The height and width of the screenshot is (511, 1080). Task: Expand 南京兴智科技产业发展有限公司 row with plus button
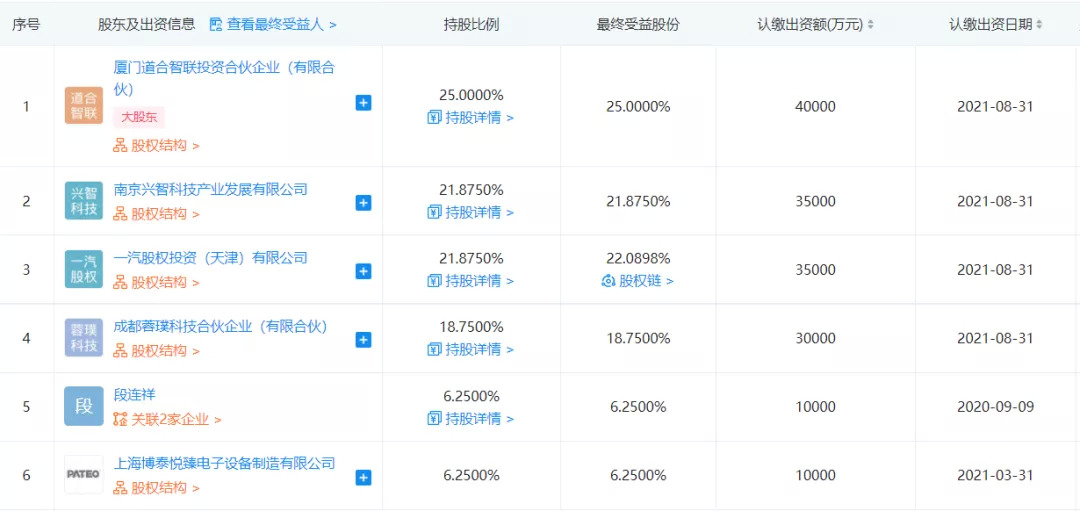[x=363, y=202]
